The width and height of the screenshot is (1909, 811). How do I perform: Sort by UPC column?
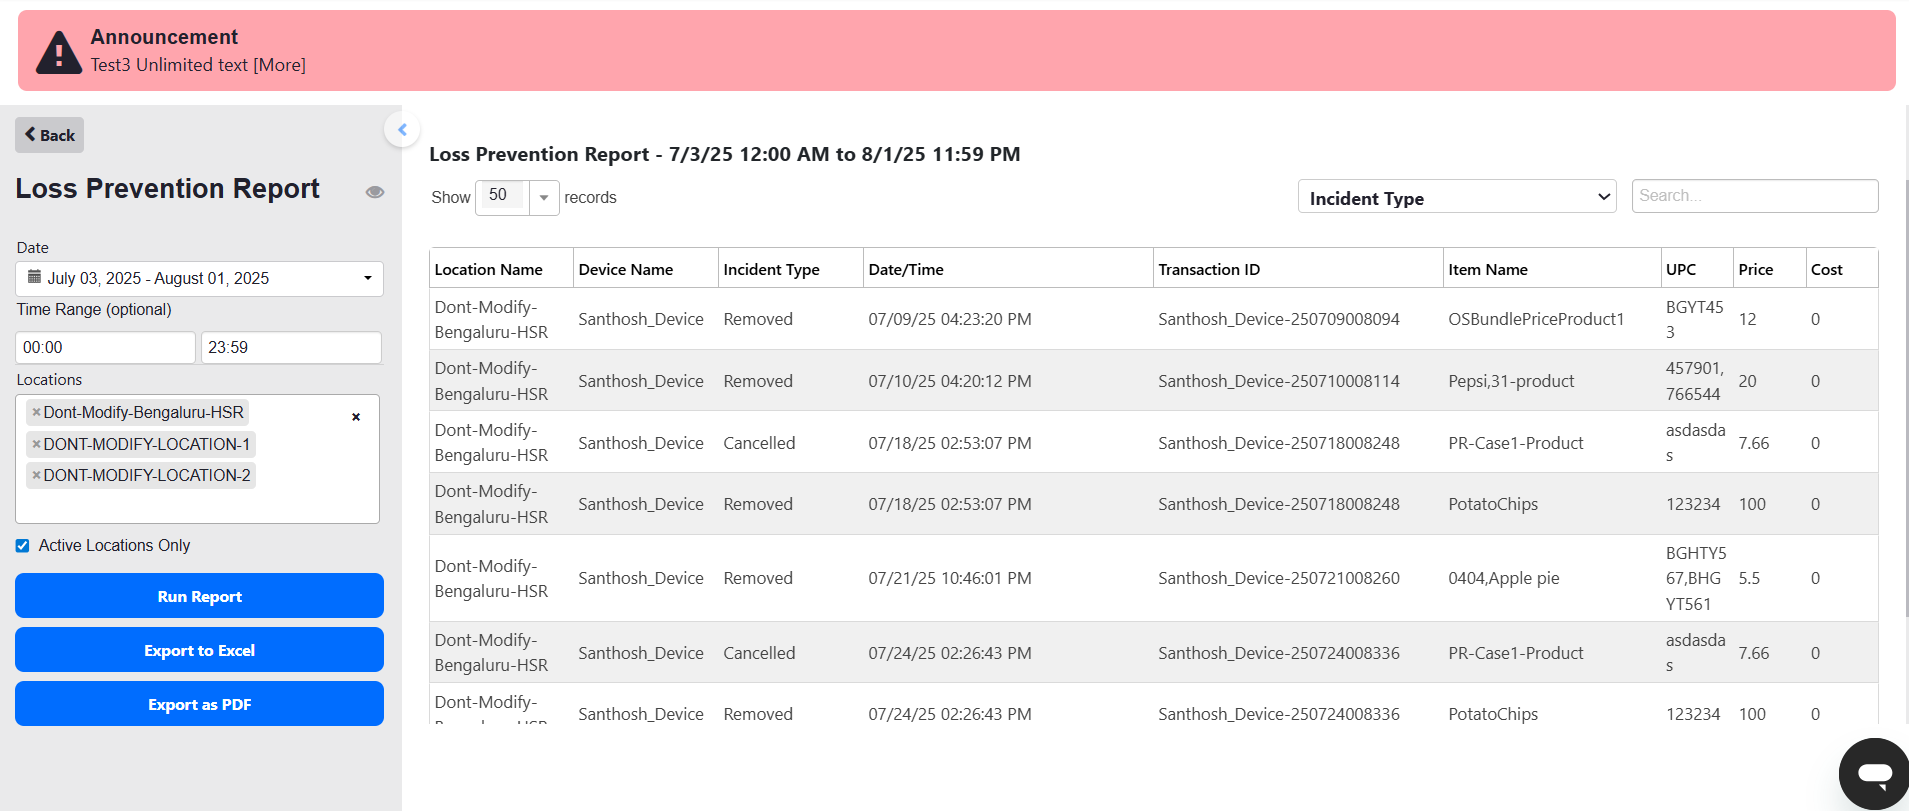[x=1697, y=269]
